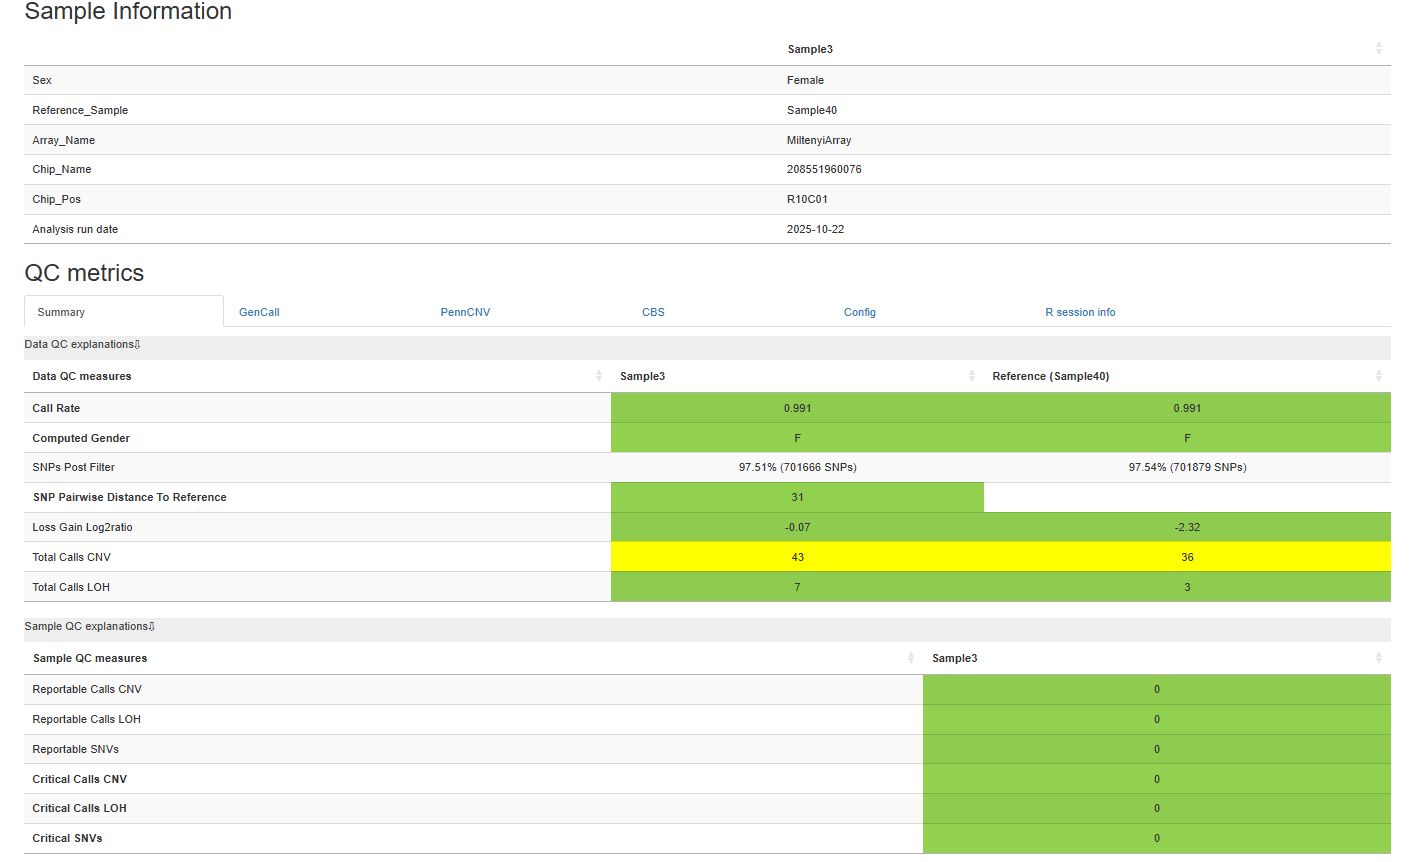Switch to the GenCall tab
The height and width of the screenshot is (862, 1412).
(x=259, y=312)
